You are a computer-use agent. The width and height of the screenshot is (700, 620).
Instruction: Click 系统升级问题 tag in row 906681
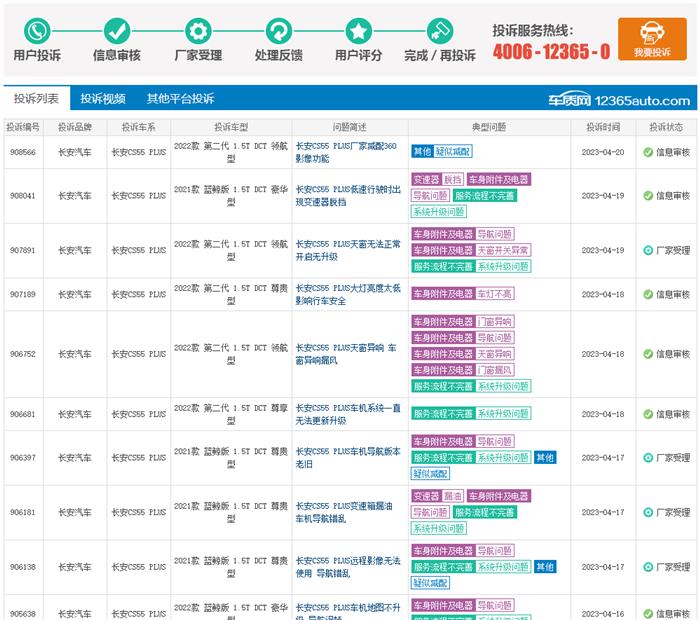pyautogui.click(x=503, y=414)
